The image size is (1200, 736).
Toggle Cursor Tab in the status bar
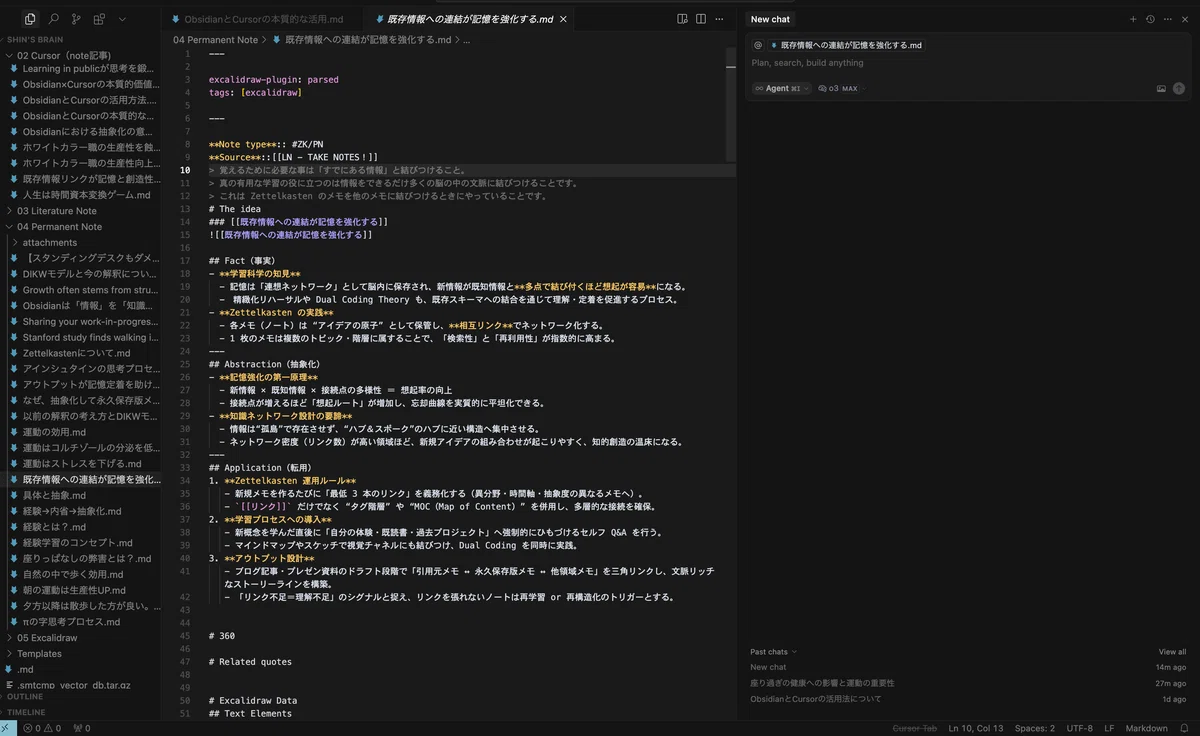click(914, 728)
